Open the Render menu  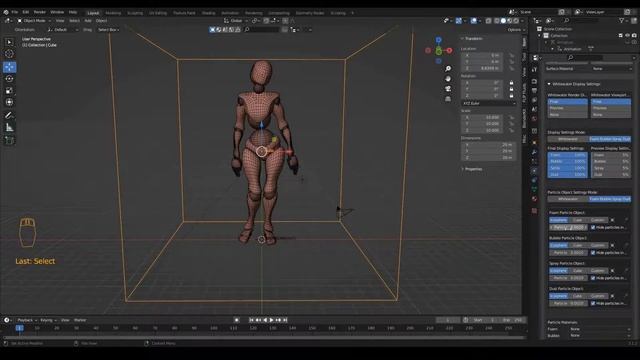pyautogui.click(x=40, y=12)
